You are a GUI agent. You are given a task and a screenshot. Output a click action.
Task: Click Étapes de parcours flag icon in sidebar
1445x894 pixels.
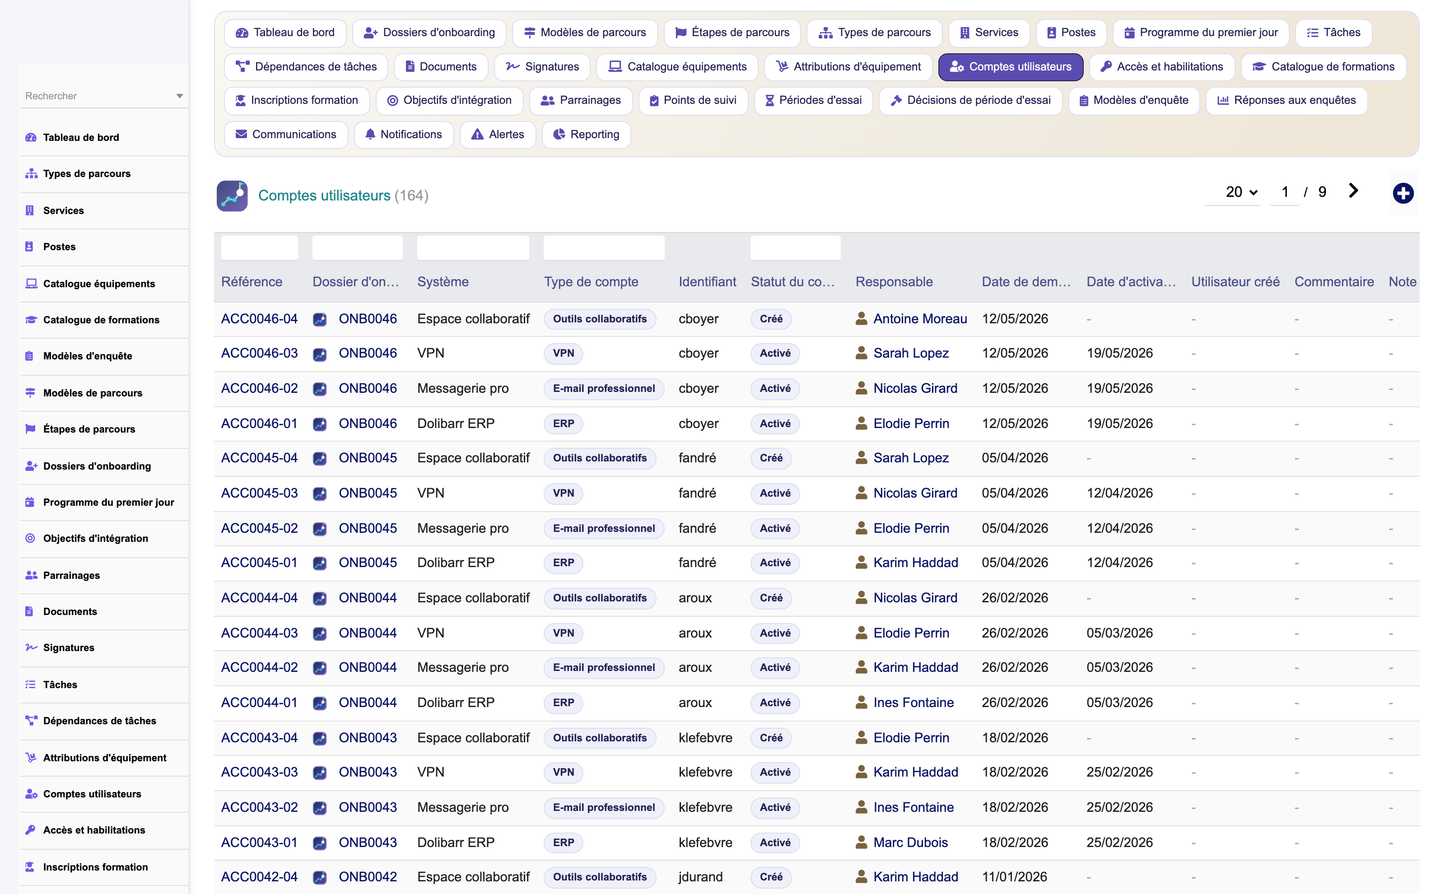31,429
